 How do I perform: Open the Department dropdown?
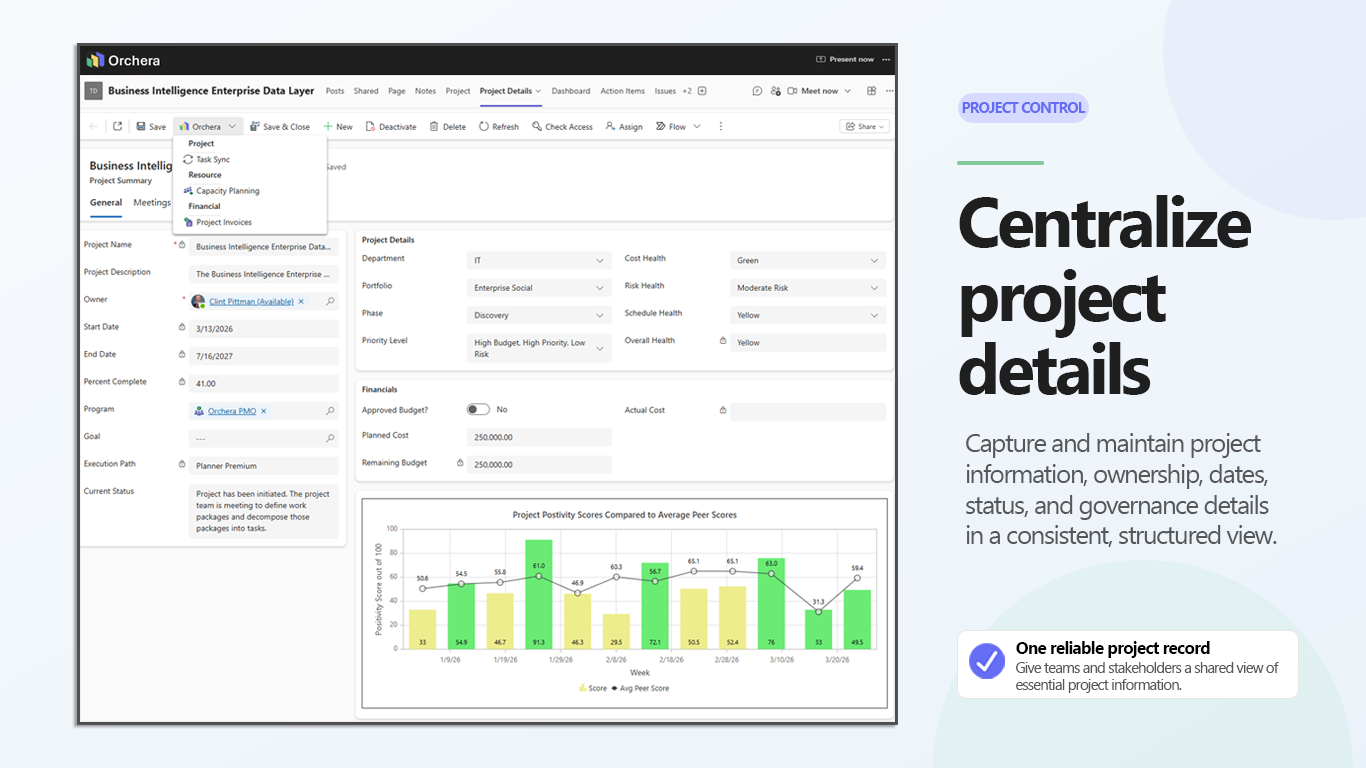pos(539,261)
